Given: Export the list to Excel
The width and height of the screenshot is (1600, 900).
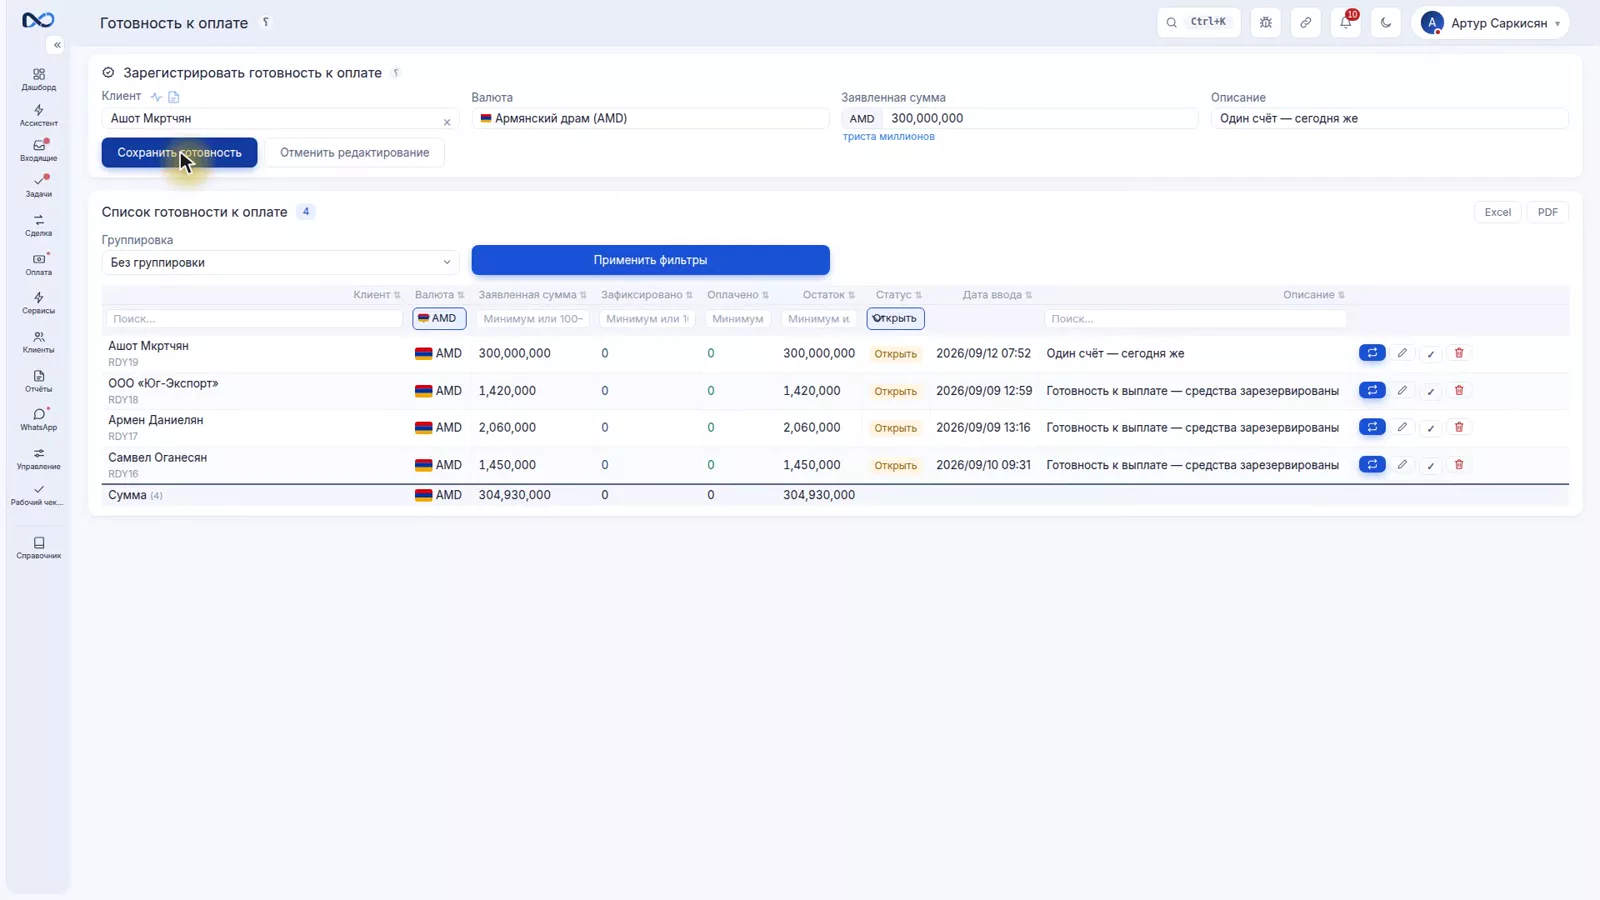Looking at the screenshot, I should 1497,212.
